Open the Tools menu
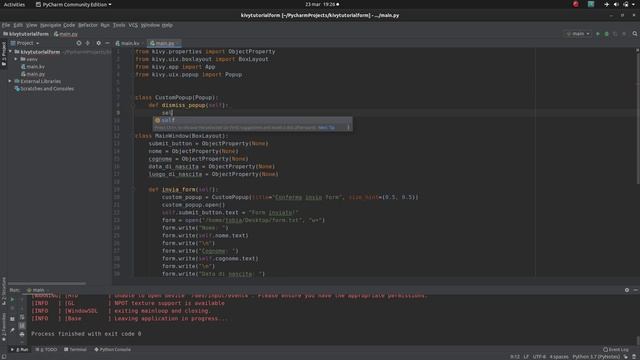 pos(119,25)
